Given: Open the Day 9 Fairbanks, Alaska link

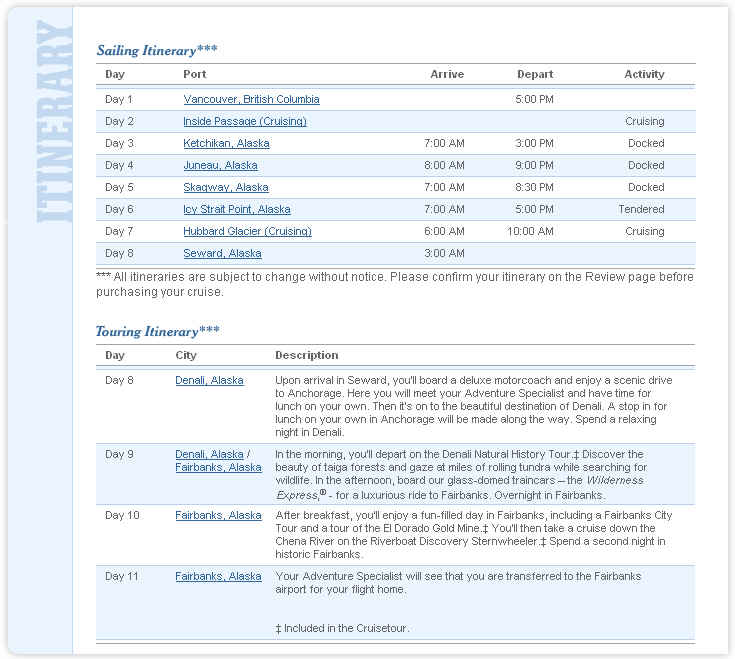Looking at the screenshot, I should (x=218, y=467).
